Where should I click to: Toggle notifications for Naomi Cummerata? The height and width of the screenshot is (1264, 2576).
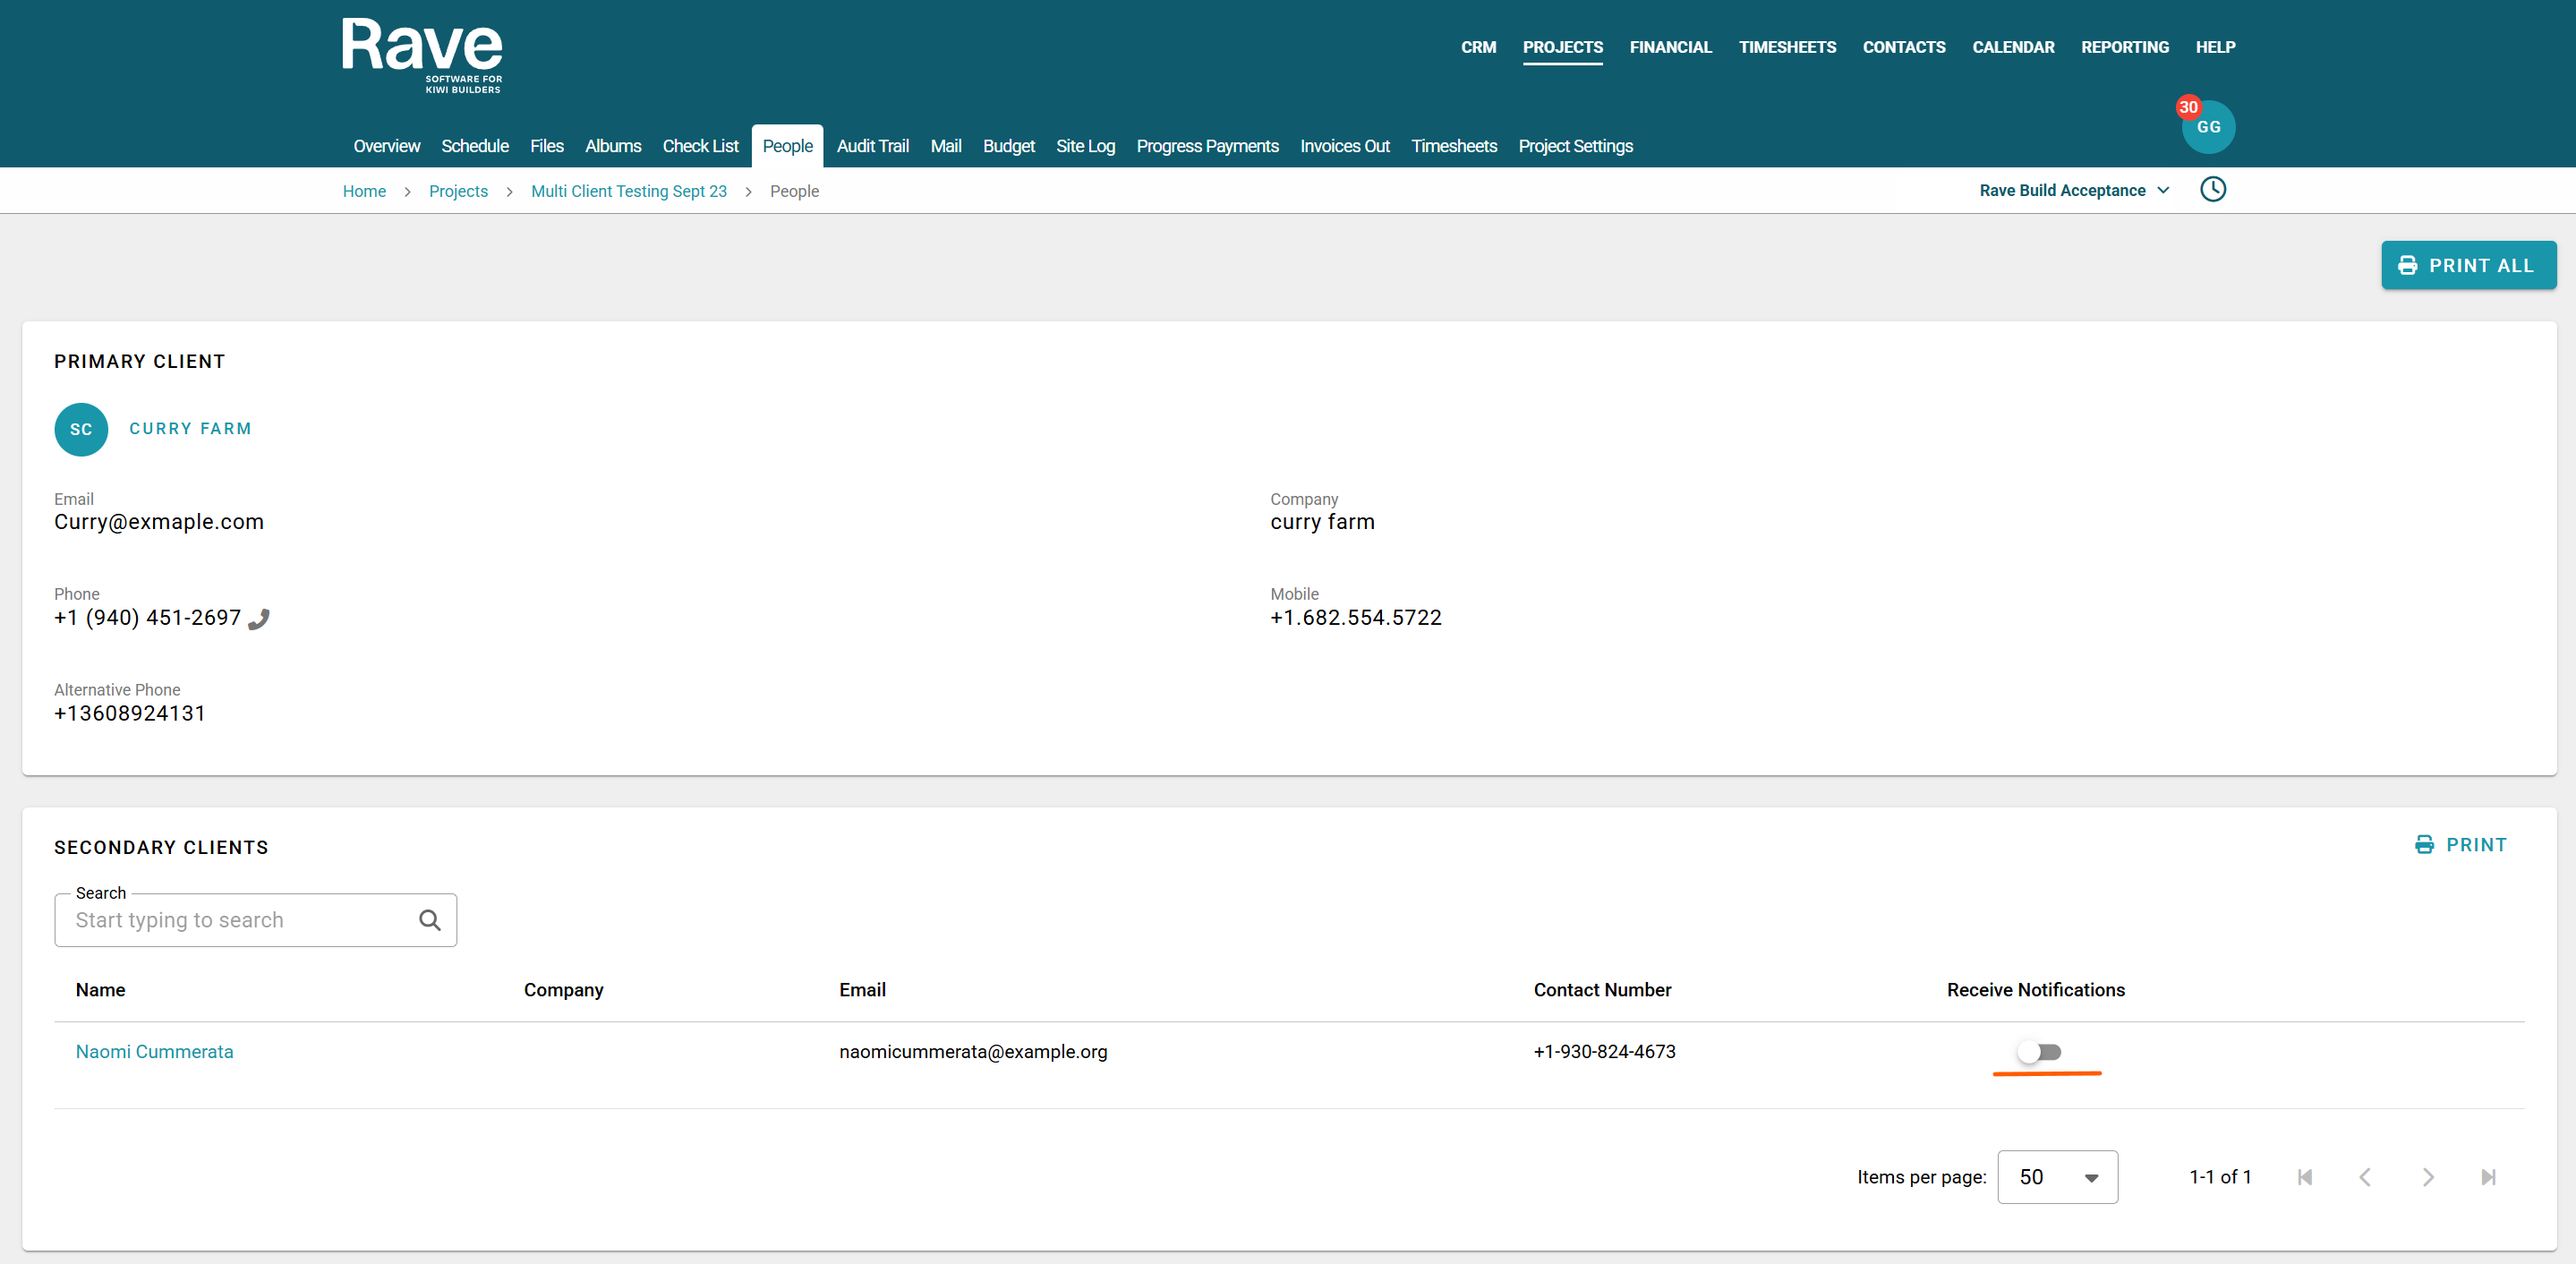2040,1052
